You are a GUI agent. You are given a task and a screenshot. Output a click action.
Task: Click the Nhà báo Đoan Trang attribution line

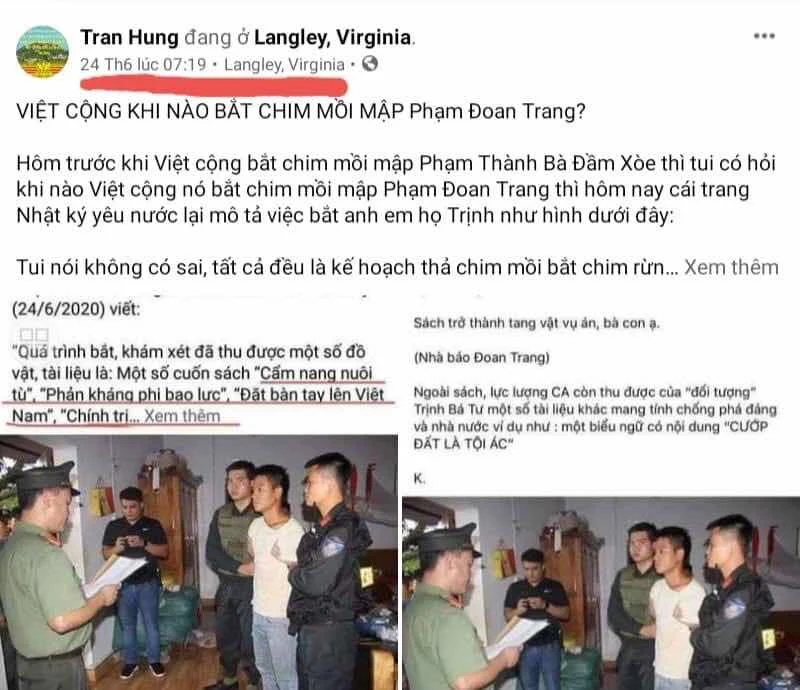point(482,358)
